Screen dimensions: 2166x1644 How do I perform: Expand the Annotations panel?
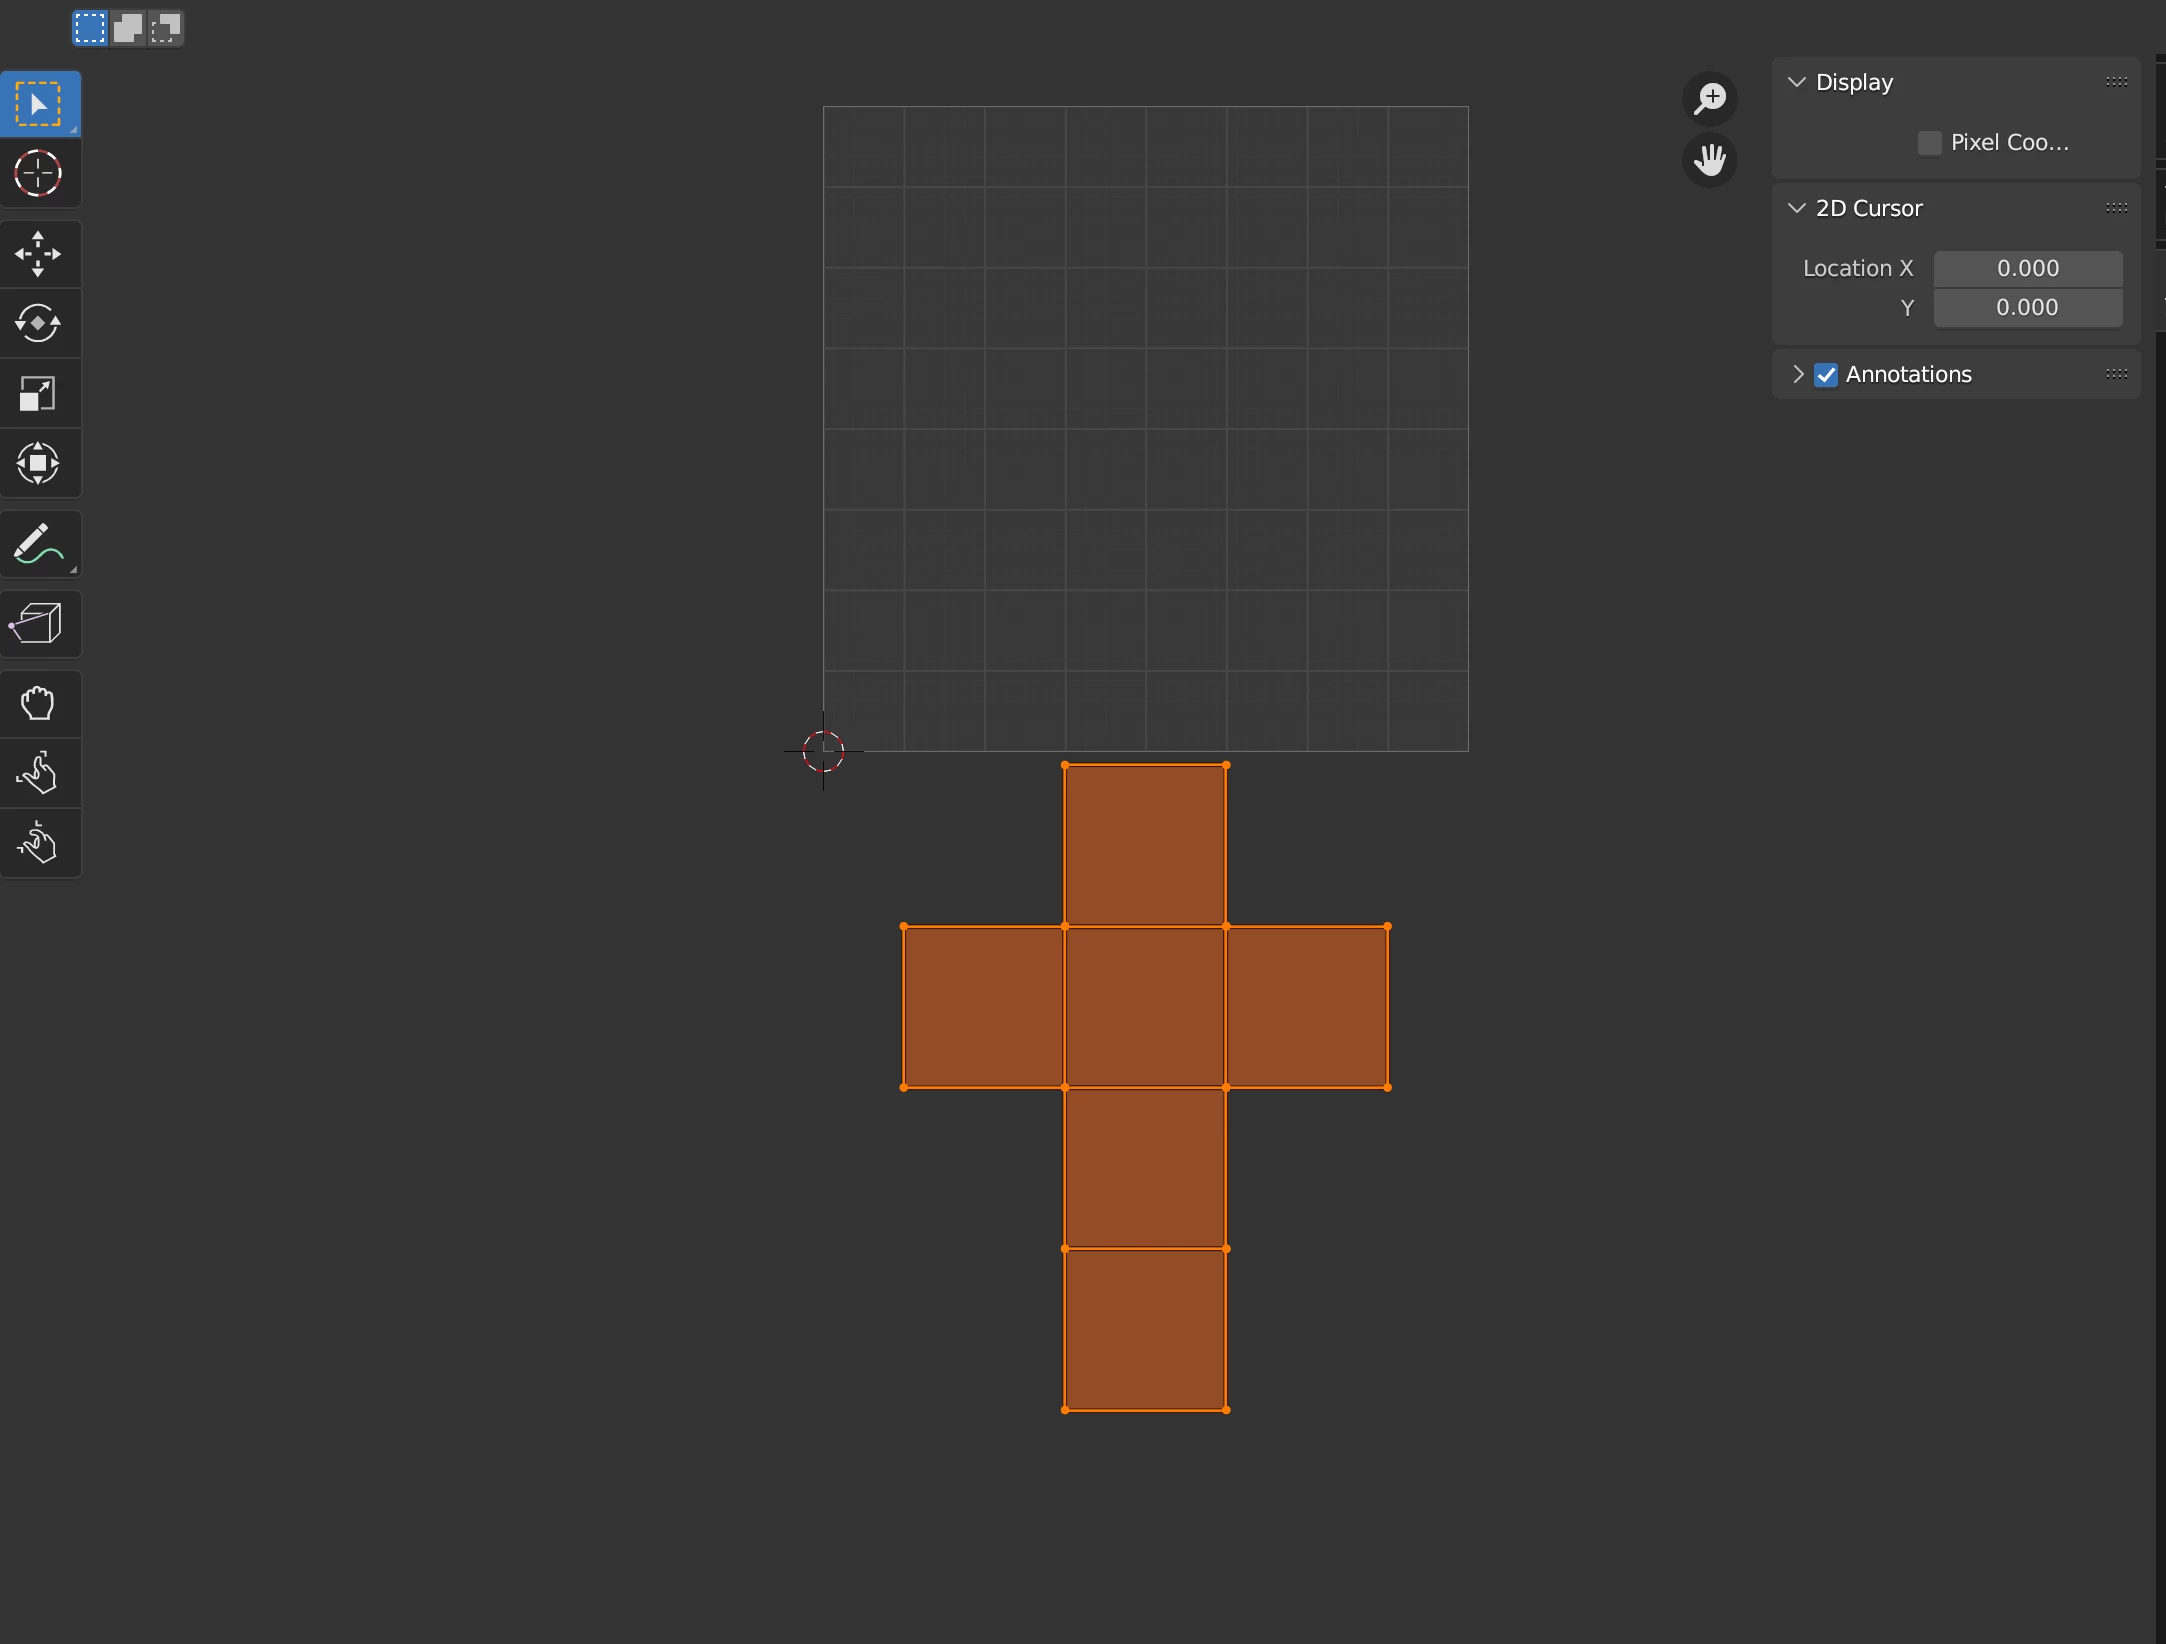tap(1798, 374)
